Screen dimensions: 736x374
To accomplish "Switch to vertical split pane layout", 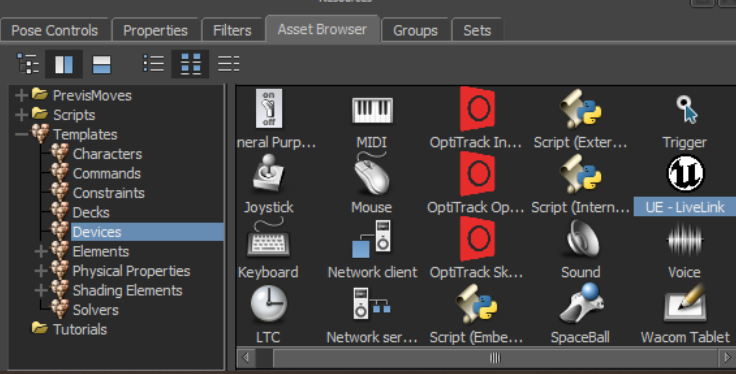I will click(x=64, y=64).
